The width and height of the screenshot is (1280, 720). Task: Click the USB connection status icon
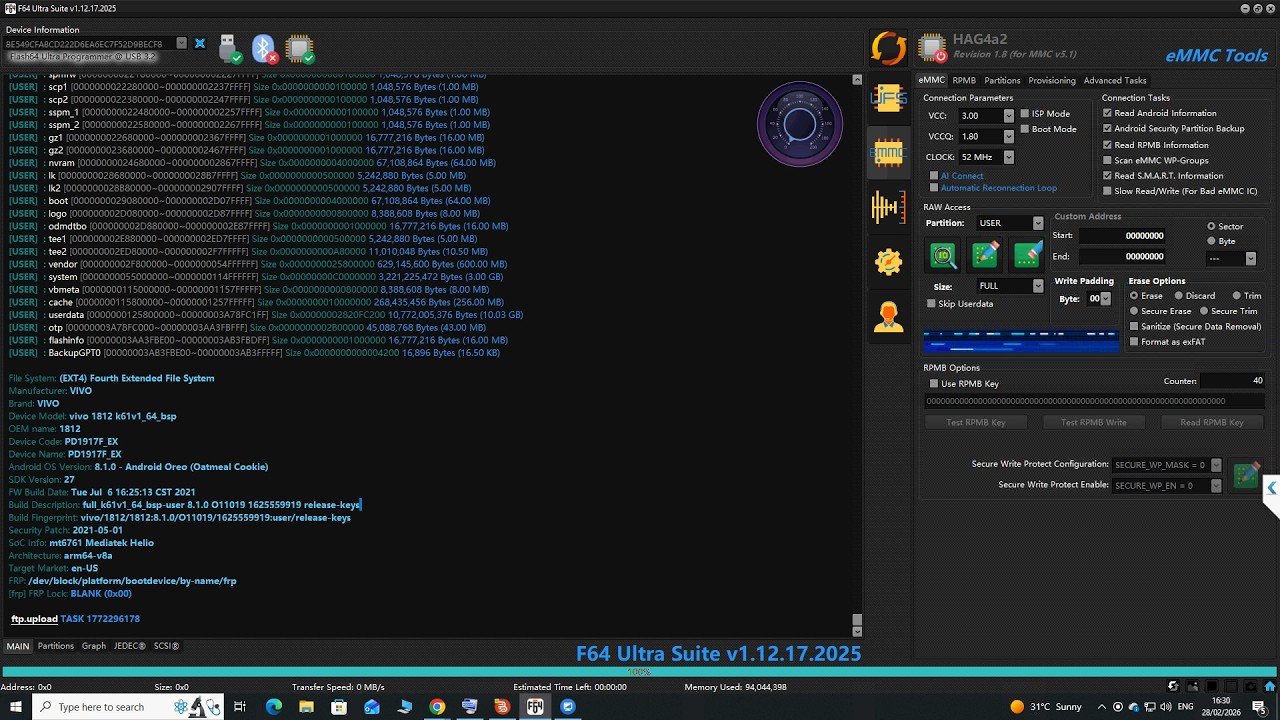[x=230, y=48]
